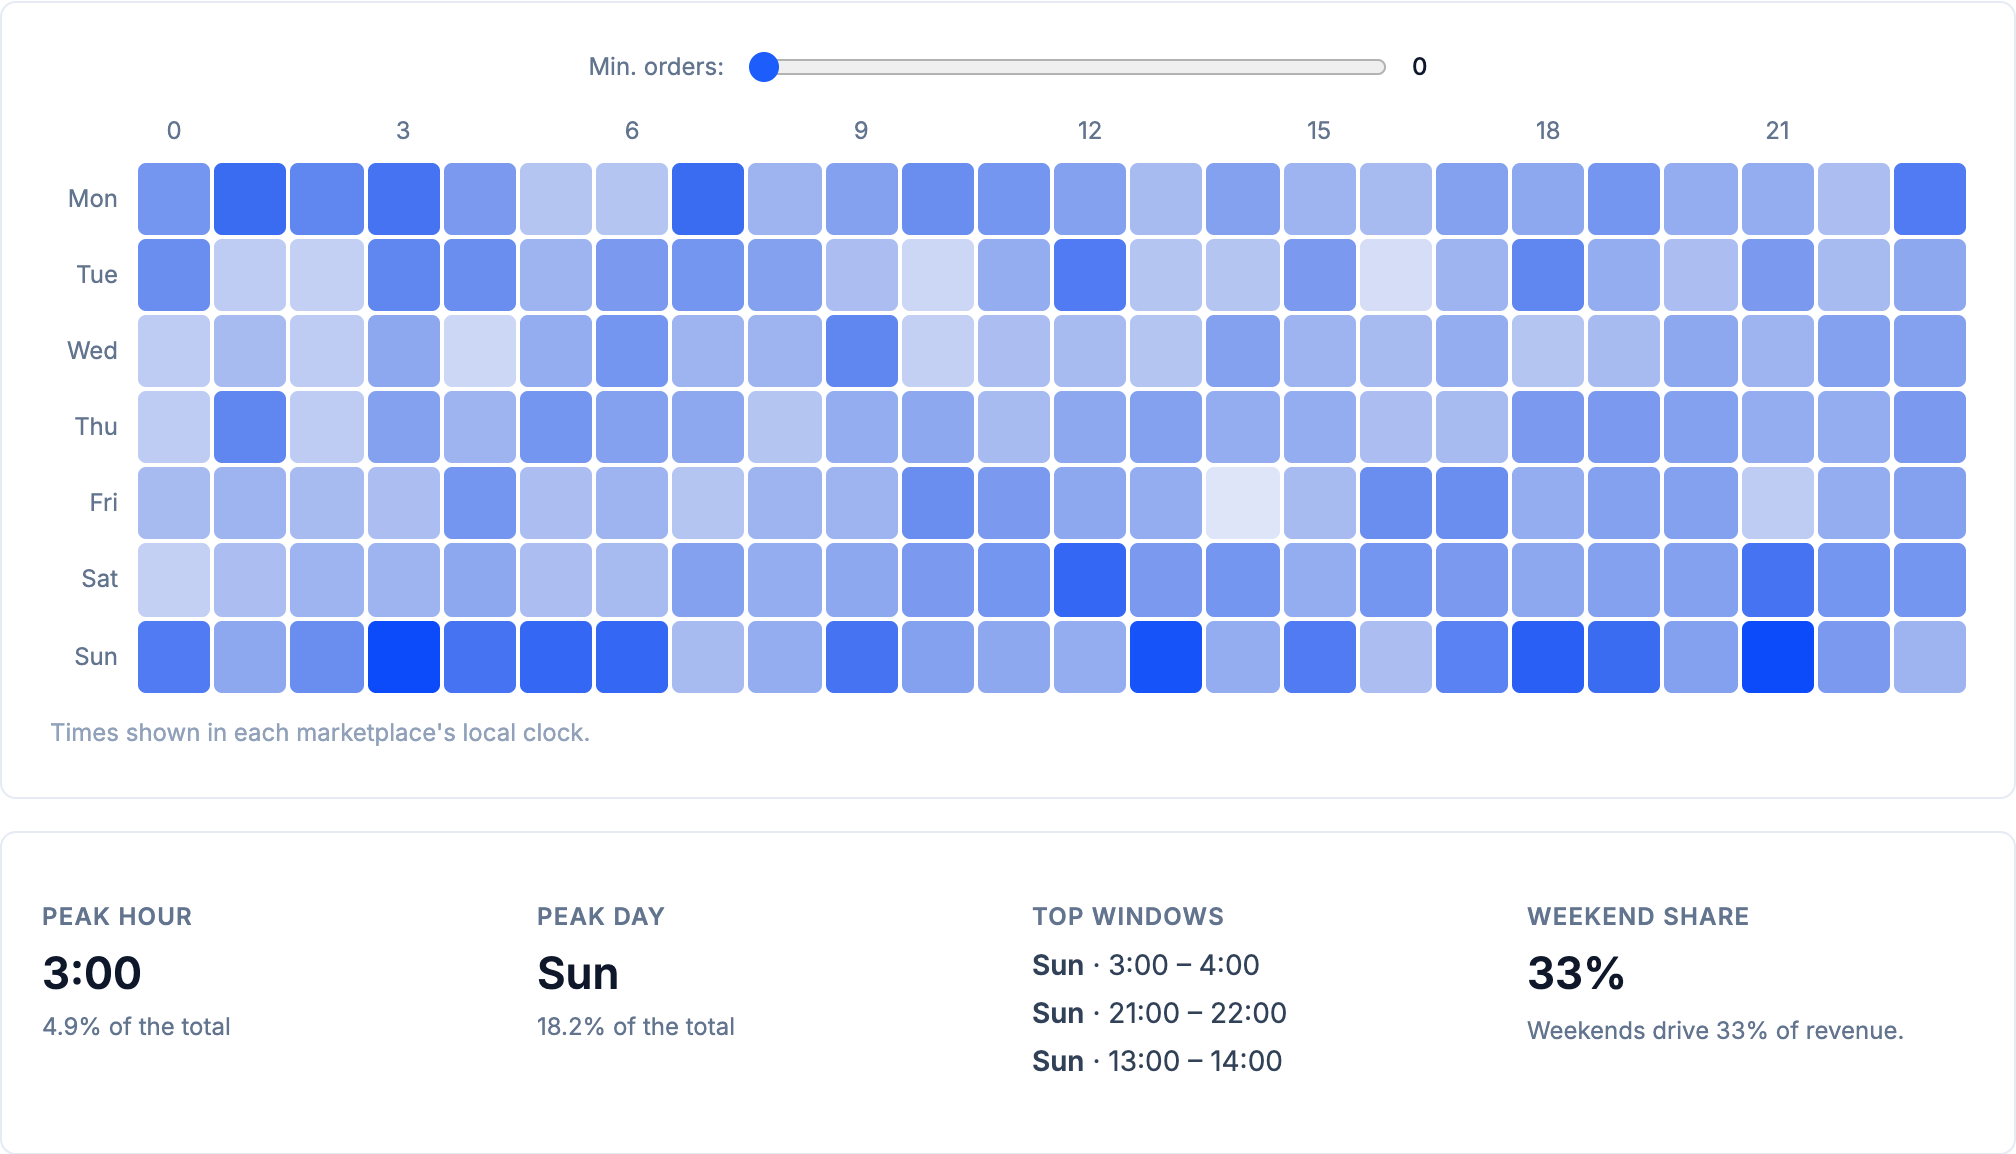Click the Weekend Share 33% value

pos(1576,973)
